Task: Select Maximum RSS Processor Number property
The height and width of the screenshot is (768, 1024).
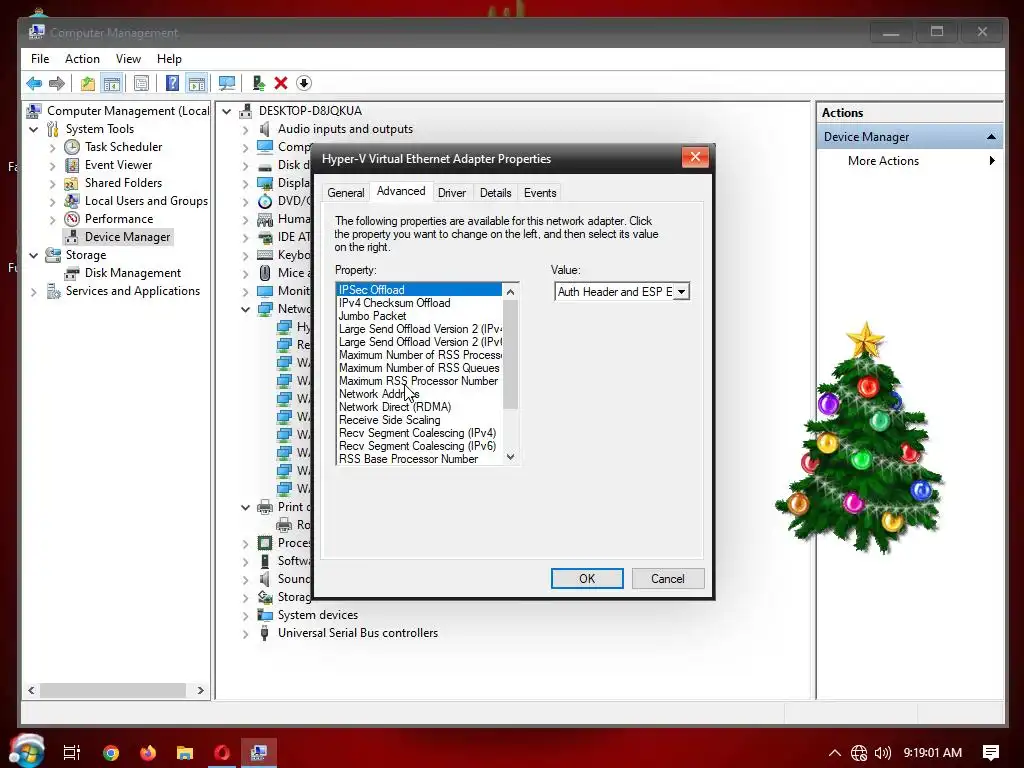Action: pos(419,381)
